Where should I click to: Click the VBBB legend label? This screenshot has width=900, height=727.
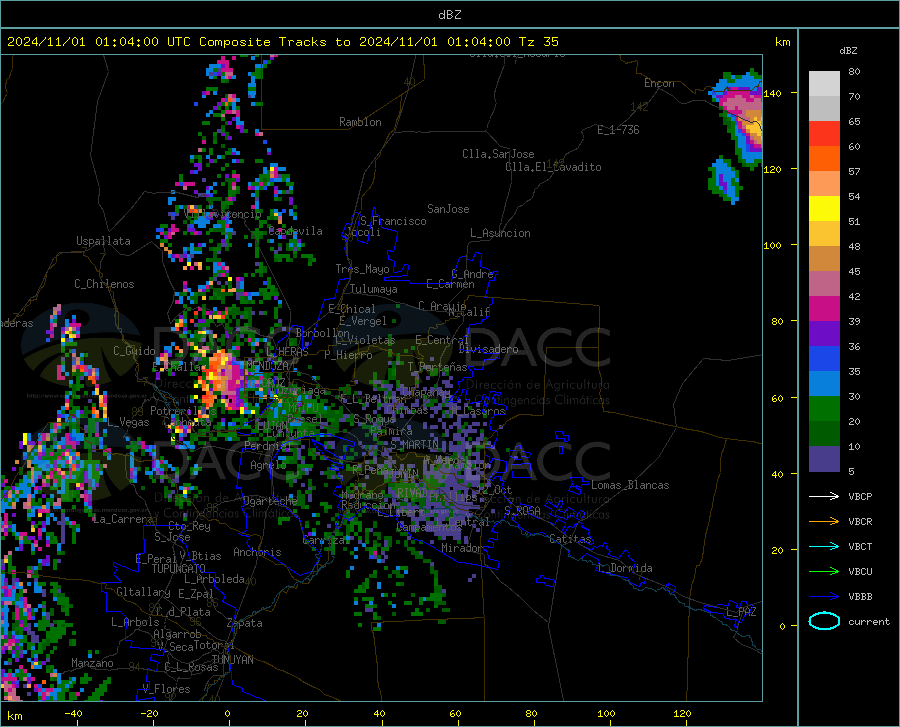pyautogui.click(x=860, y=596)
